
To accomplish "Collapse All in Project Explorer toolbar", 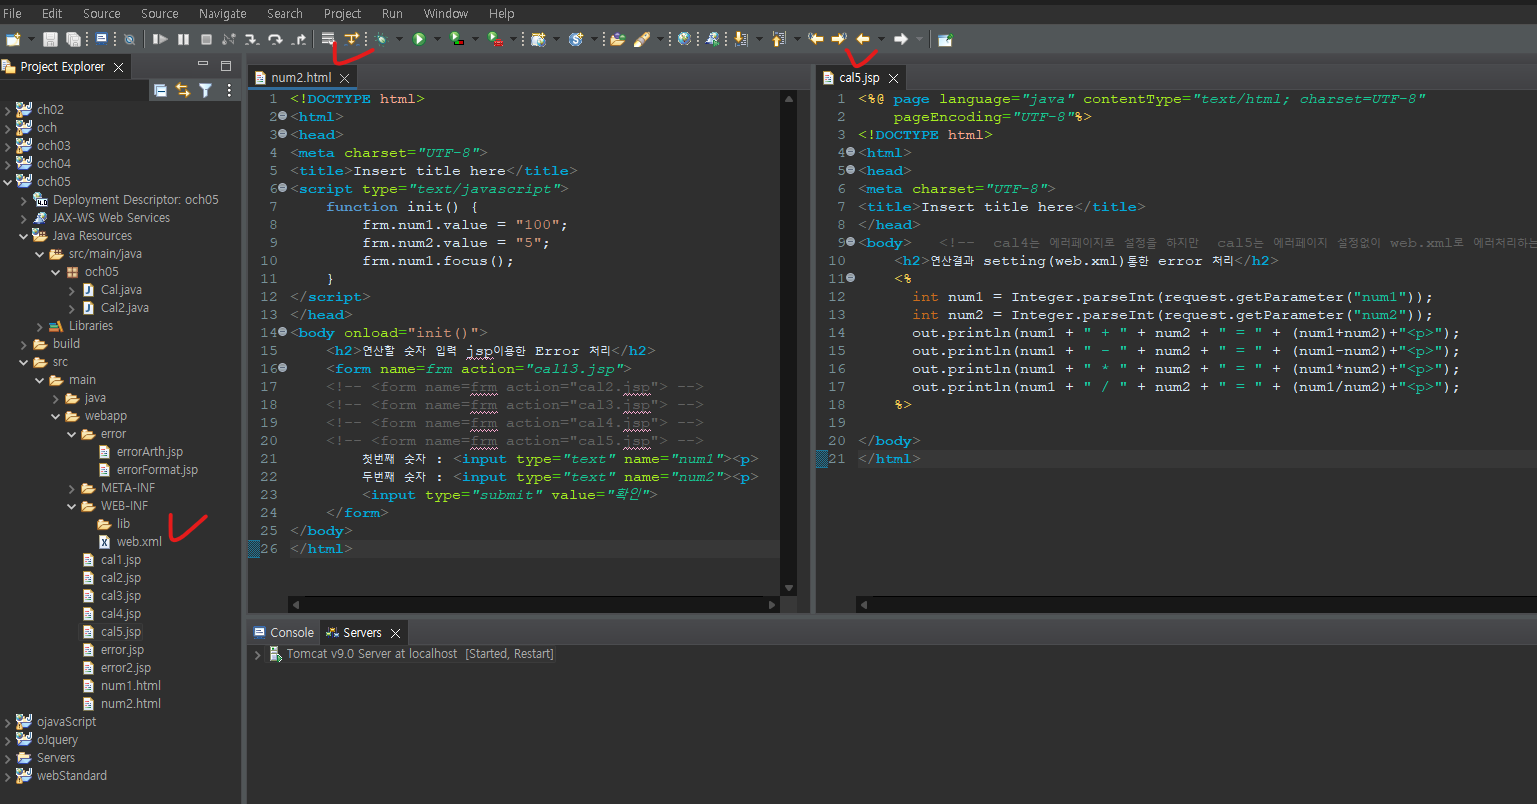I will pyautogui.click(x=160, y=89).
